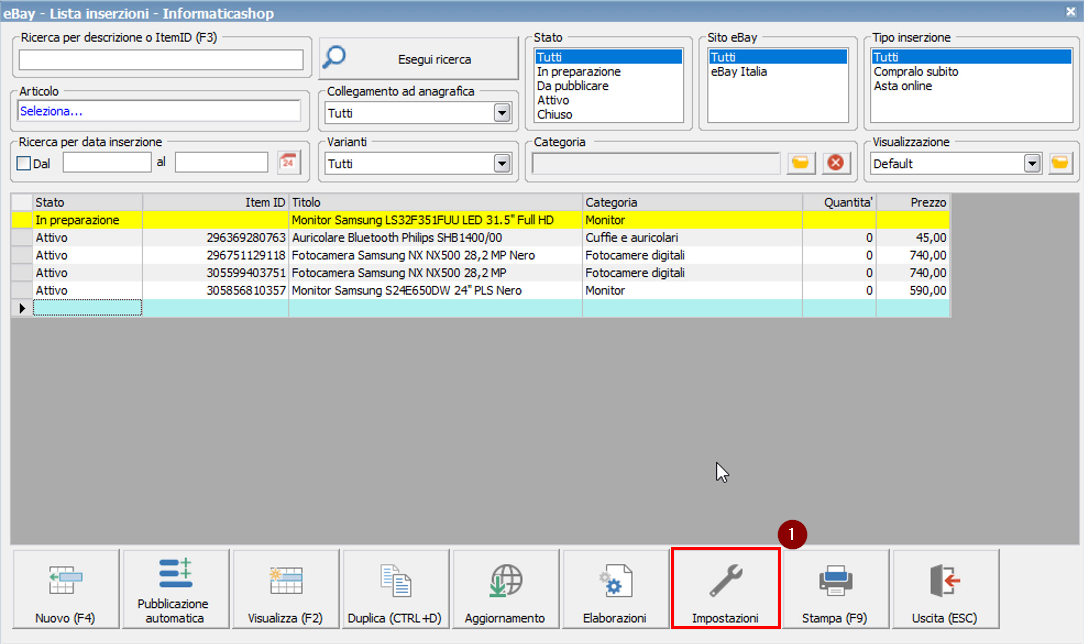Toggle the Dal date checkbox
Screen dimensions: 1084x644
pyautogui.click(x=24, y=164)
